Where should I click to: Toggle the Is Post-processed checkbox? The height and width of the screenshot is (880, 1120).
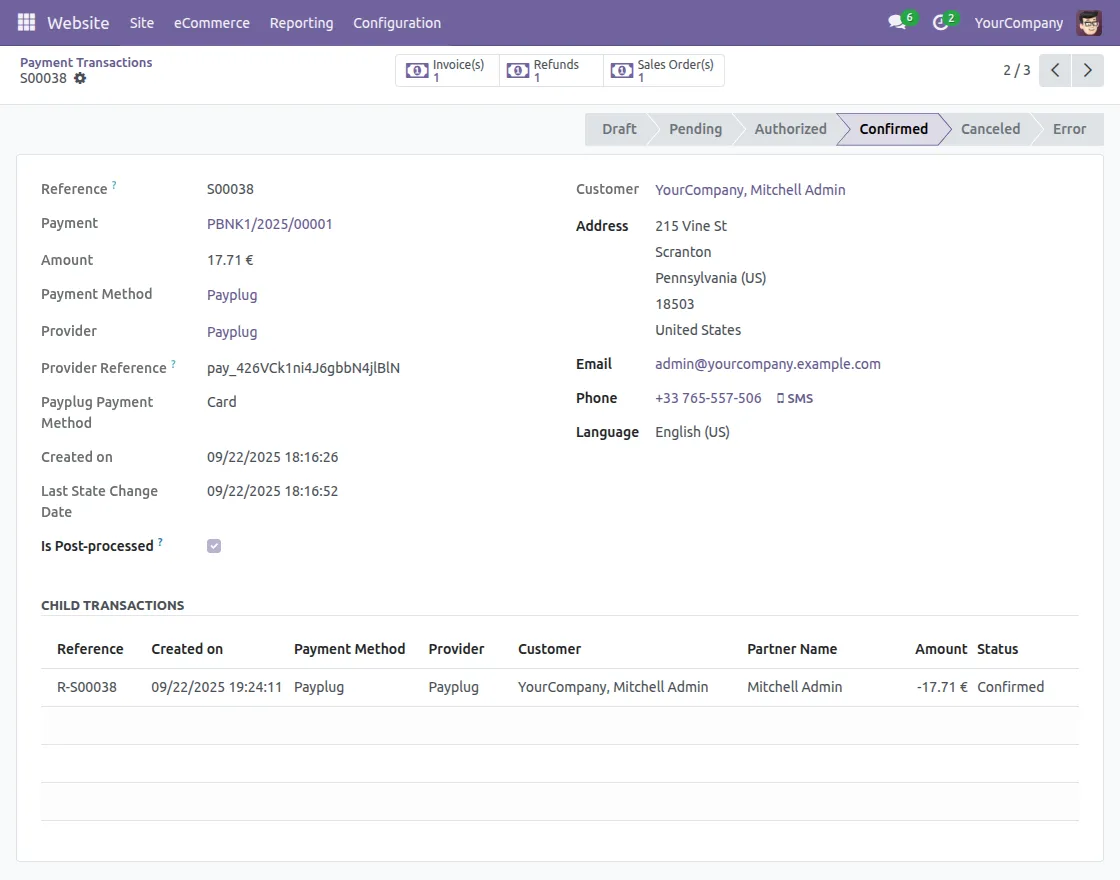(214, 546)
